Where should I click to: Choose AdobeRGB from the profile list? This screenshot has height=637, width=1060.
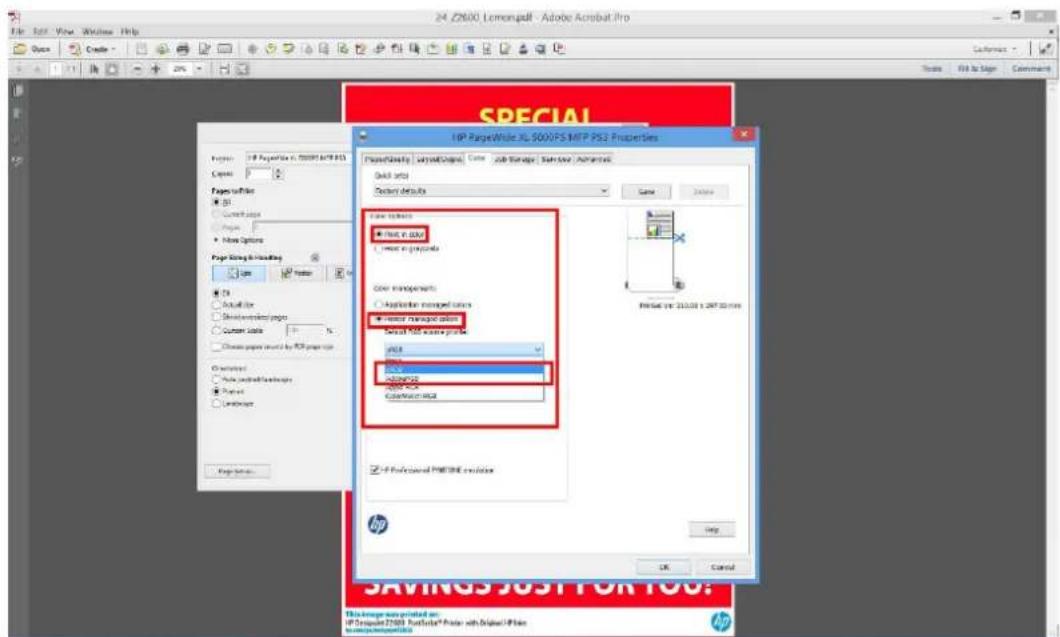[x=464, y=379]
